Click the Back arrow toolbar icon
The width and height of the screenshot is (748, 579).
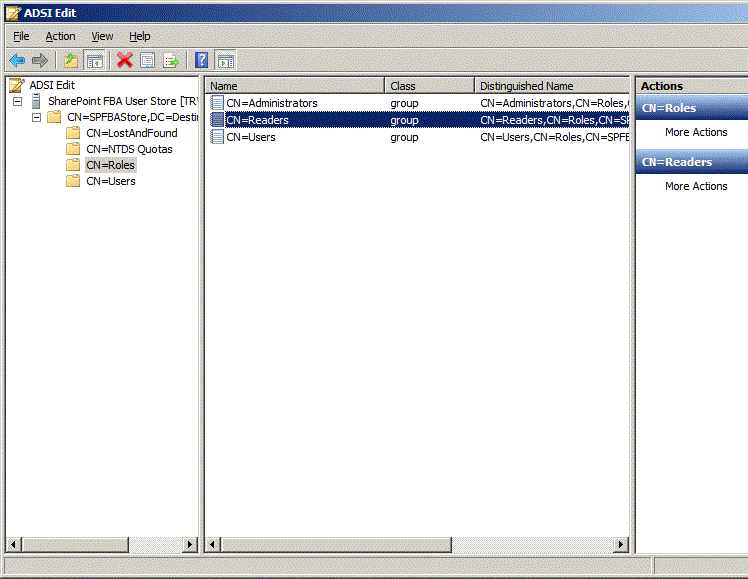point(17,61)
